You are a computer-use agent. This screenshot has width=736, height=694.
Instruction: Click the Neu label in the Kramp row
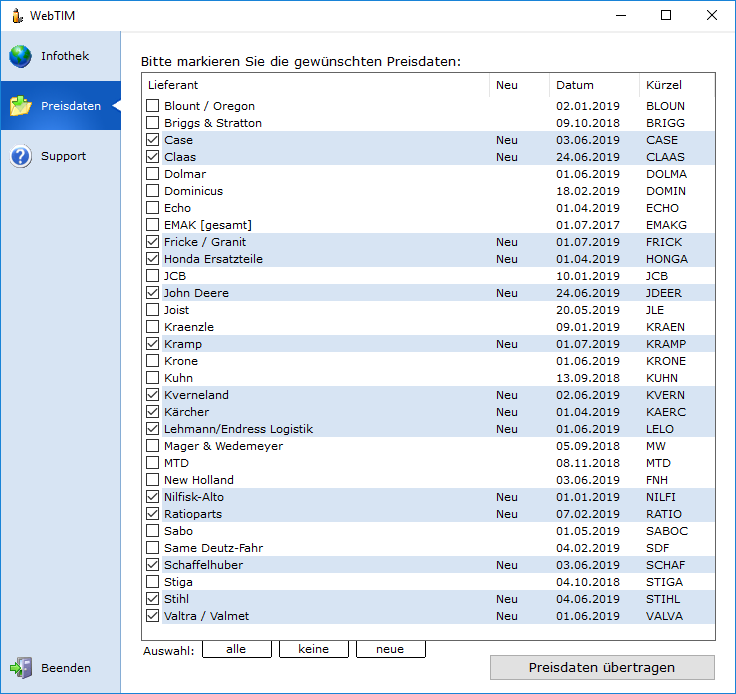click(507, 344)
